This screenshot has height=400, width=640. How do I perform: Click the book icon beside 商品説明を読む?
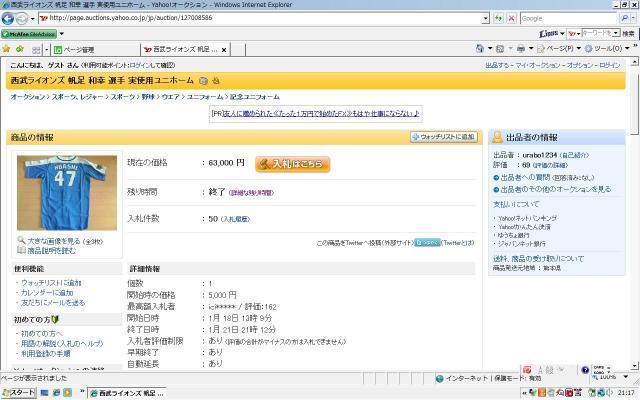21,250
